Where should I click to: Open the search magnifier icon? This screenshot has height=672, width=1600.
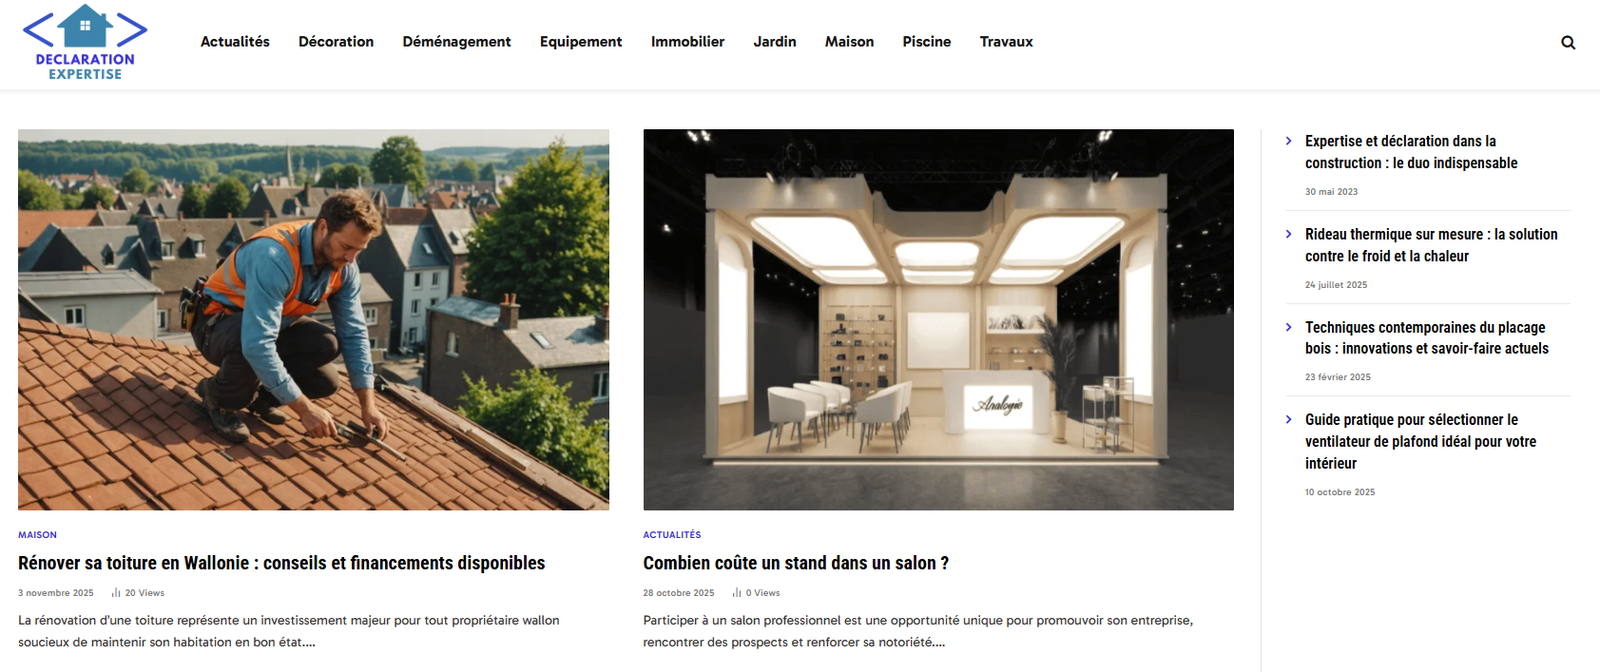click(1568, 42)
